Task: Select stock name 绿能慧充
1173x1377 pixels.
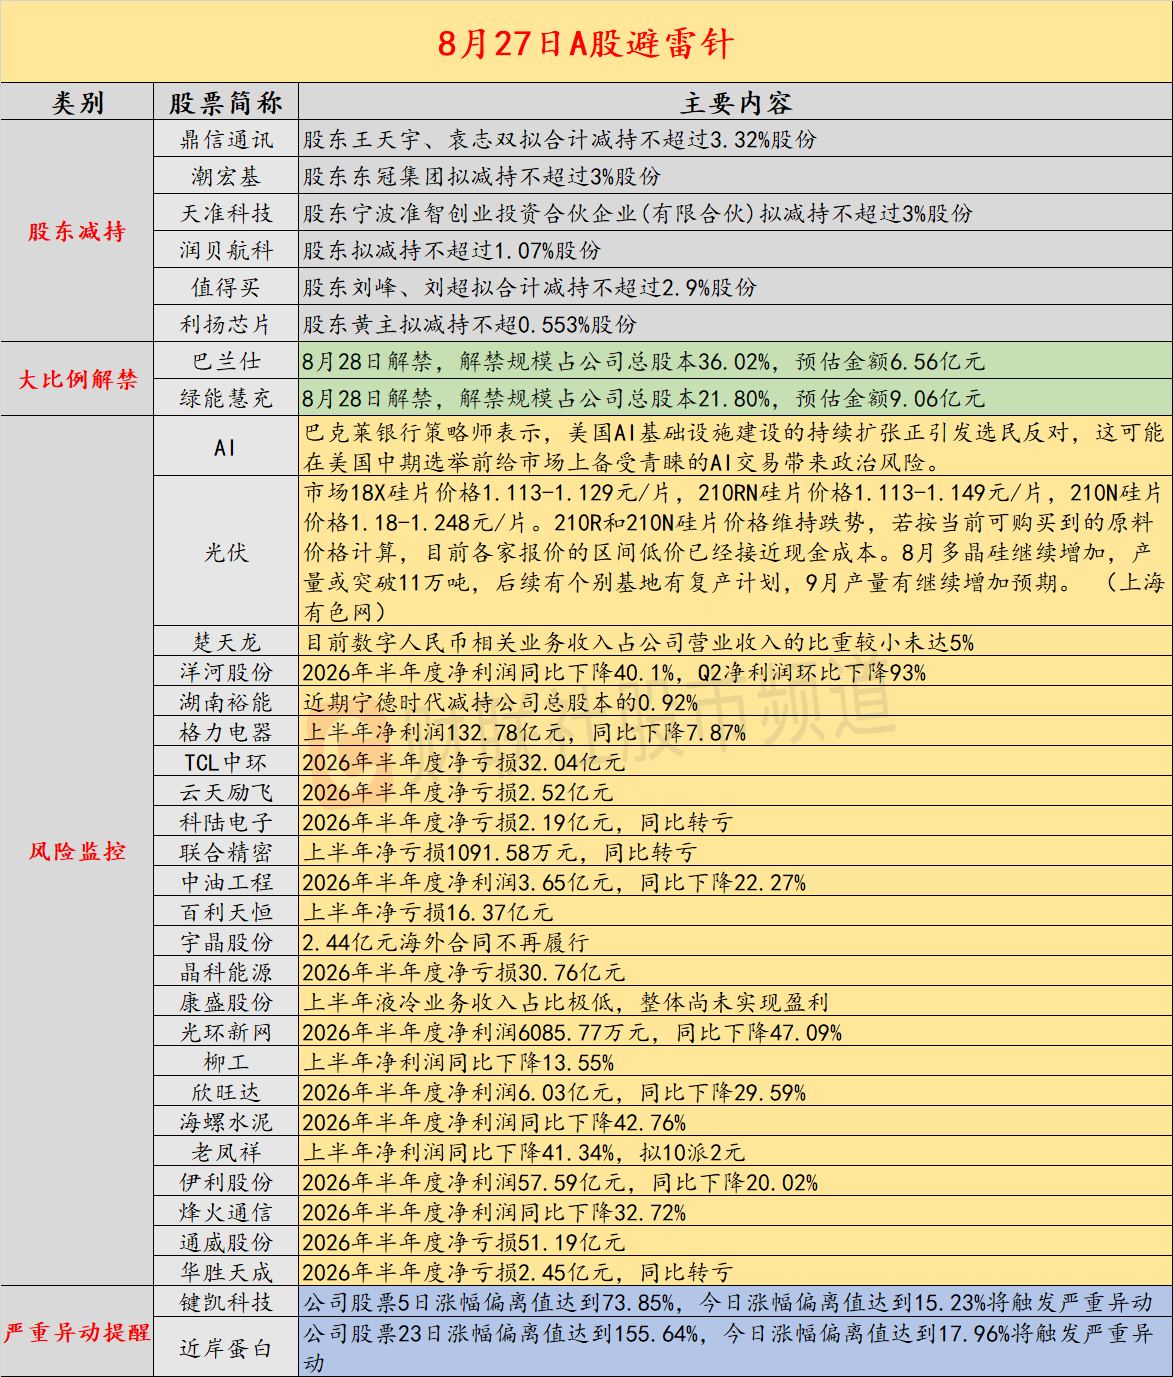Action: pyautogui.click(x=226, y=398)
